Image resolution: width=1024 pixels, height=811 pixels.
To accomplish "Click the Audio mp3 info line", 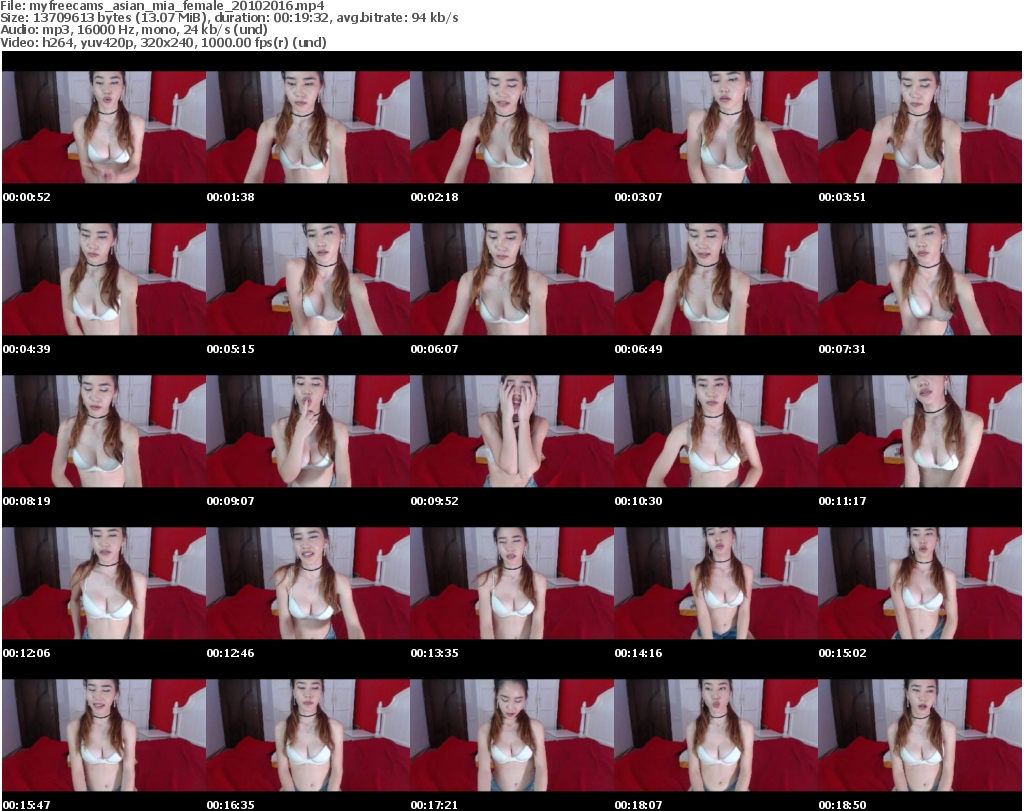I will point(134,30).
